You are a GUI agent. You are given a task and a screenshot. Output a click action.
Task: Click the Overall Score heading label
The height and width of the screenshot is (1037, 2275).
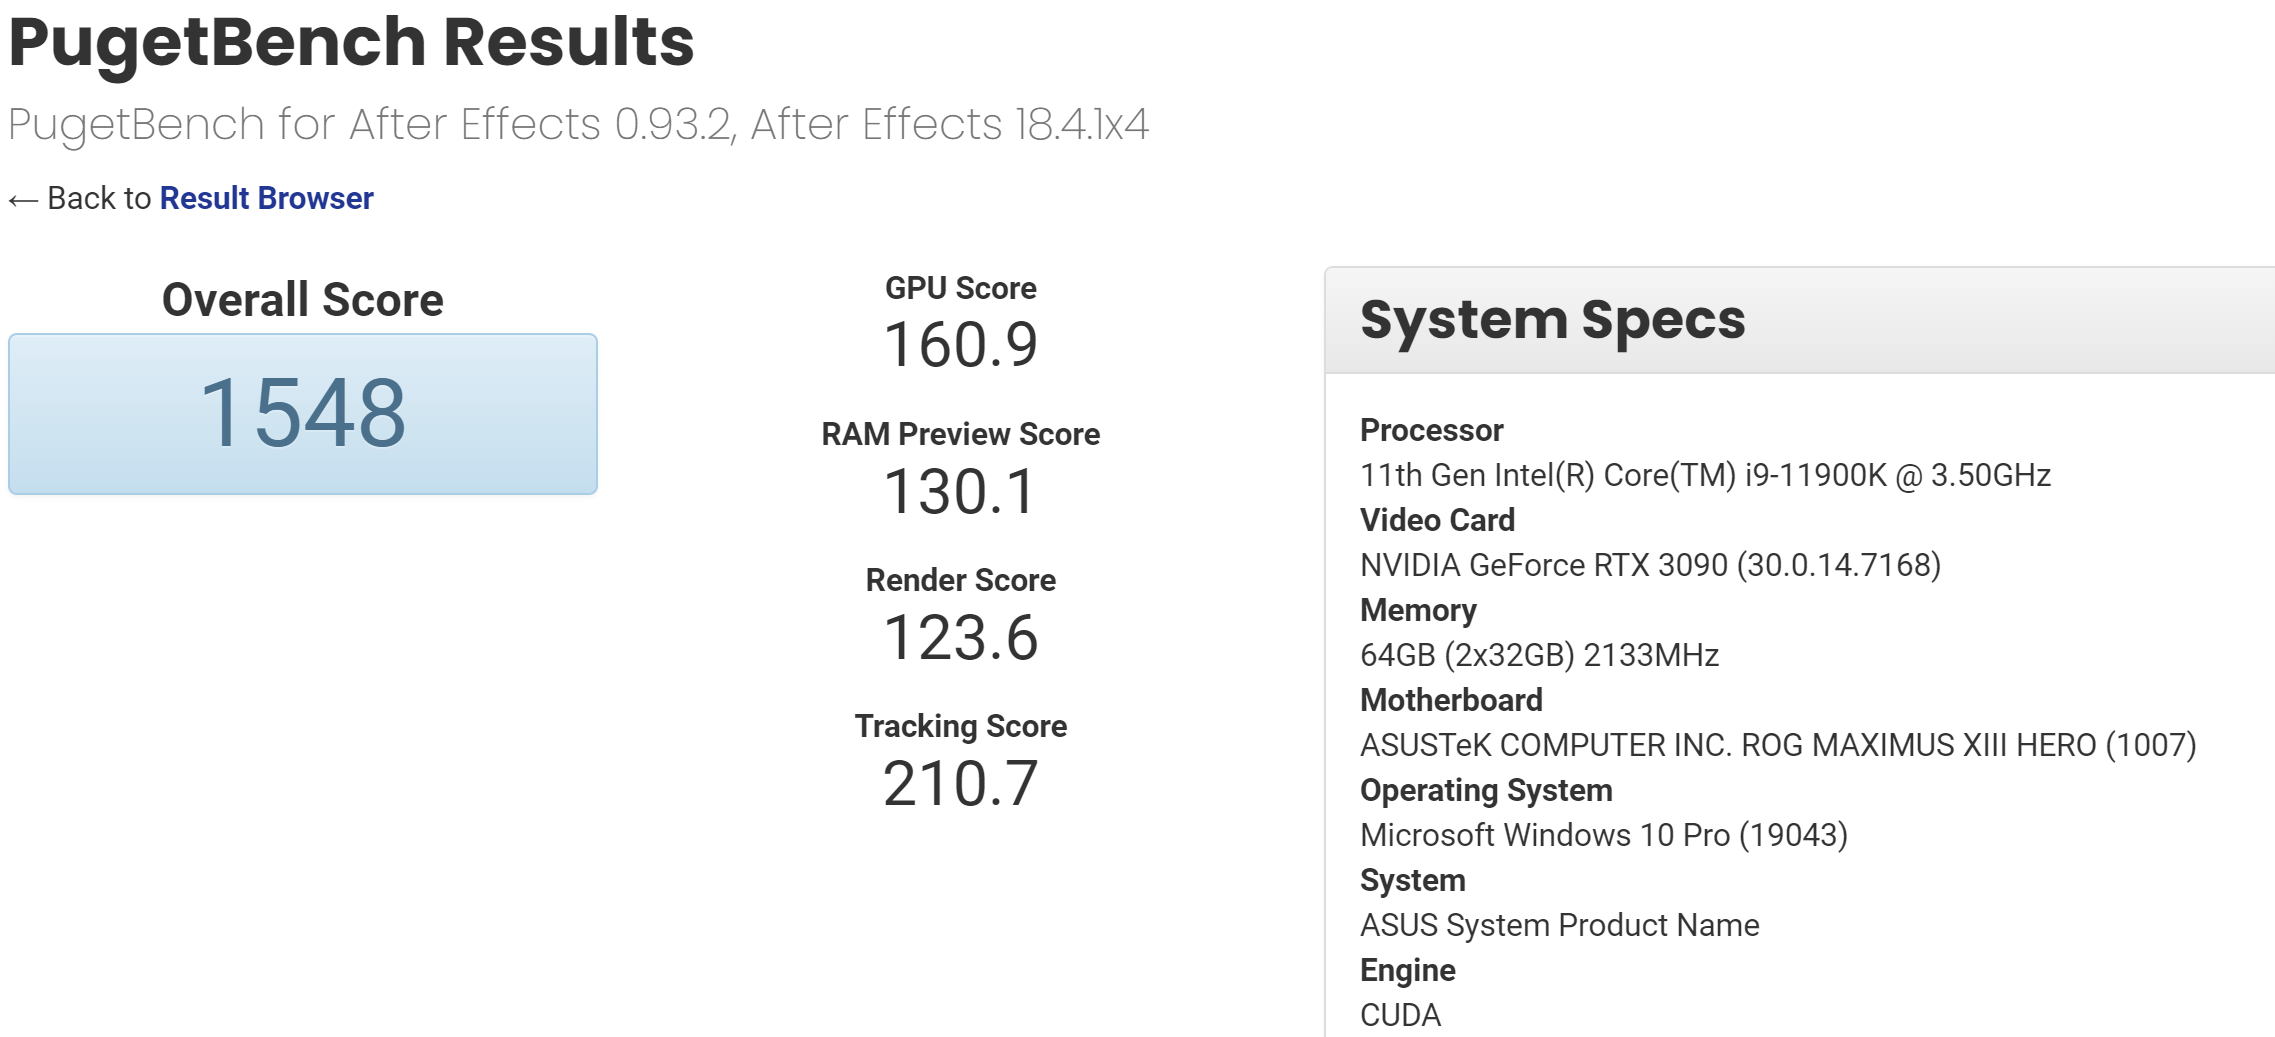coord(303,300)
